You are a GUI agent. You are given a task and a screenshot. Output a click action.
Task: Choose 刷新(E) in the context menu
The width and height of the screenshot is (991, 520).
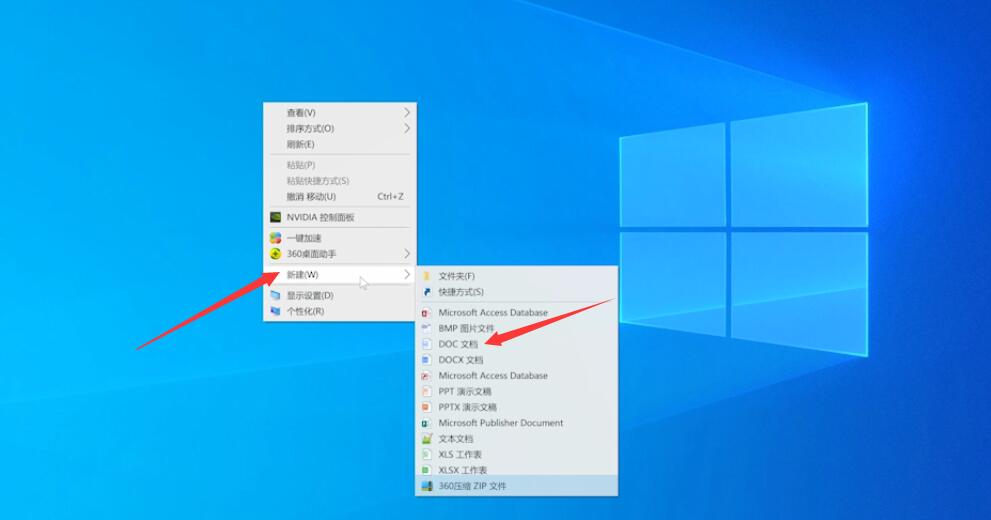point(340,144)
